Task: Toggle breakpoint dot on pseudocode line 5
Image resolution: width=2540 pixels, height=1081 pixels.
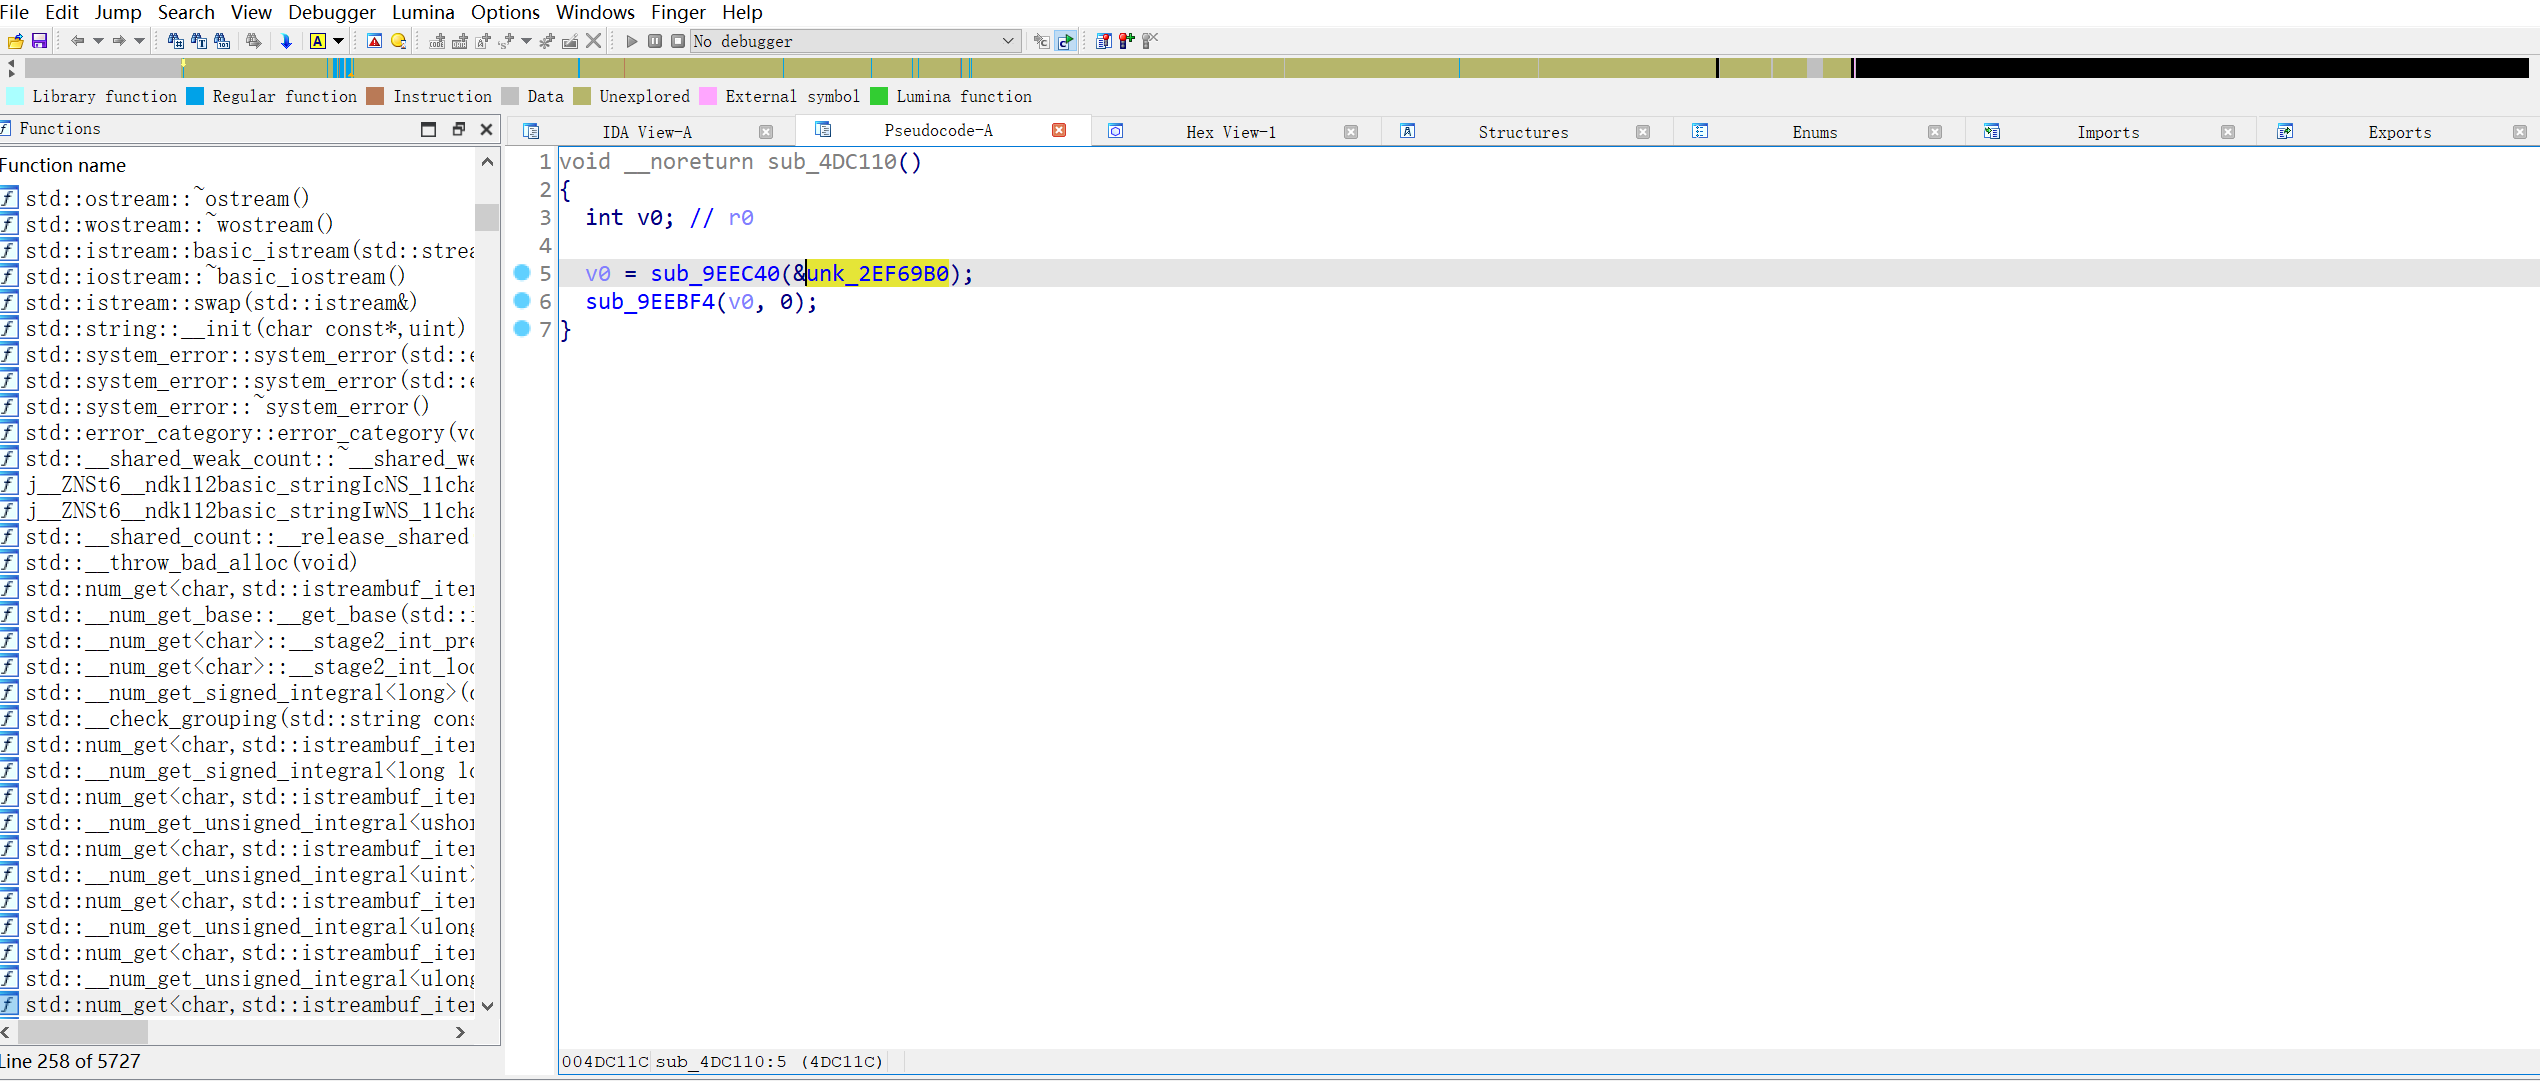Action: [522, 272]
